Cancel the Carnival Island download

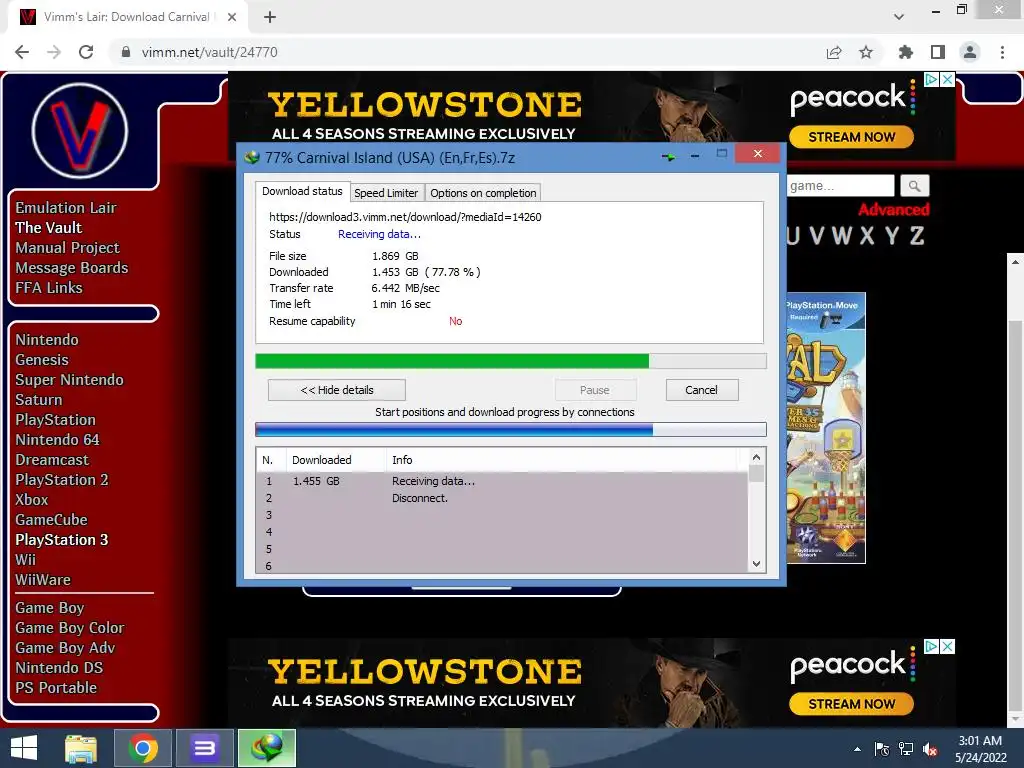[x=701, y=390]
